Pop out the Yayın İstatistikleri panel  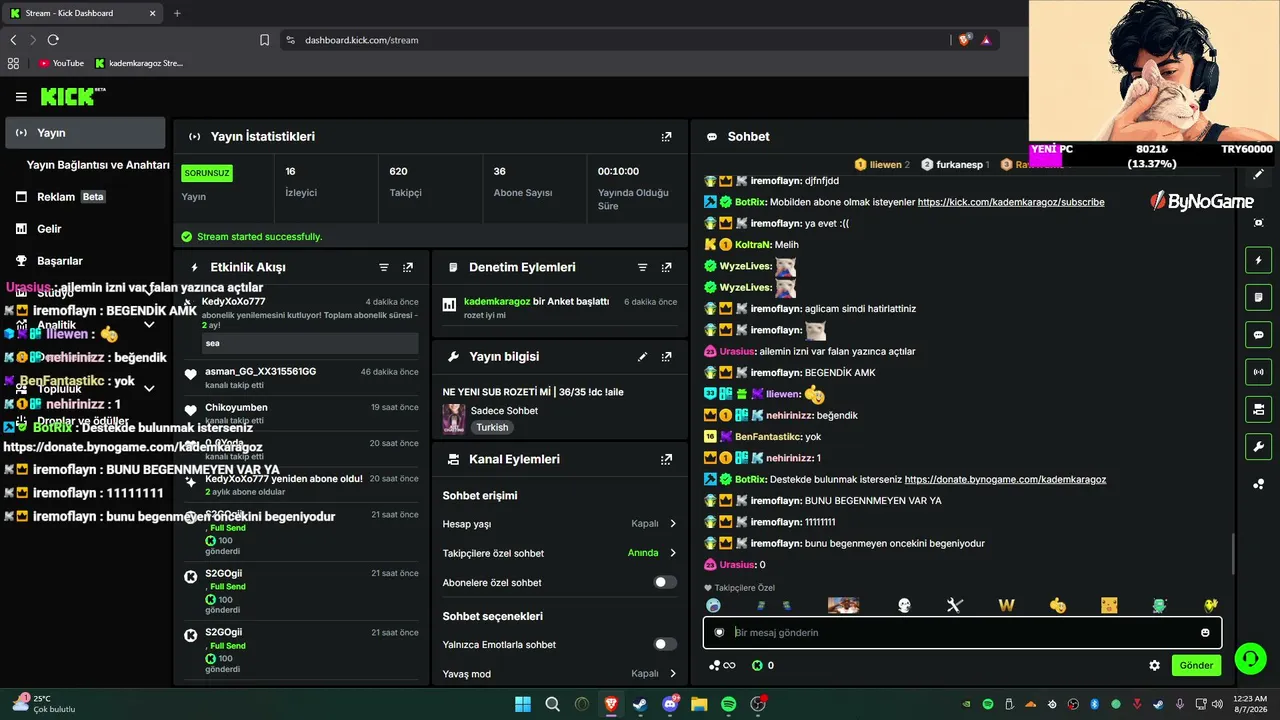click(x=667, y=137)
